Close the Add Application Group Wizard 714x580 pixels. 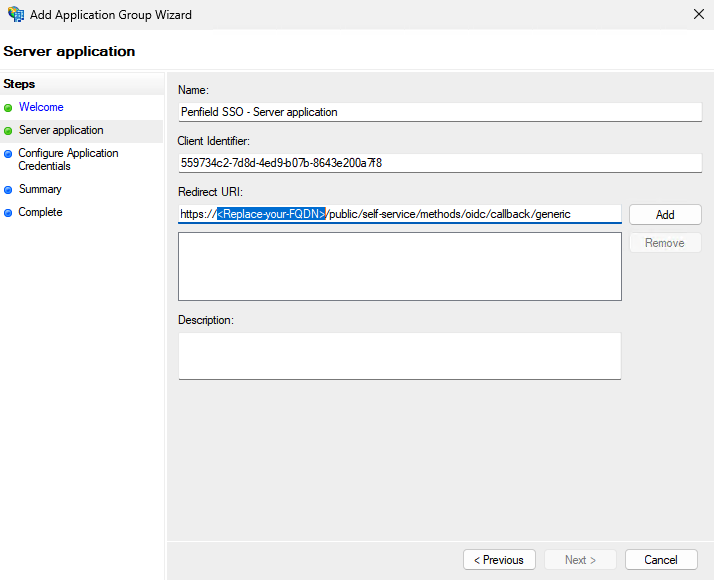click(699, 14)
